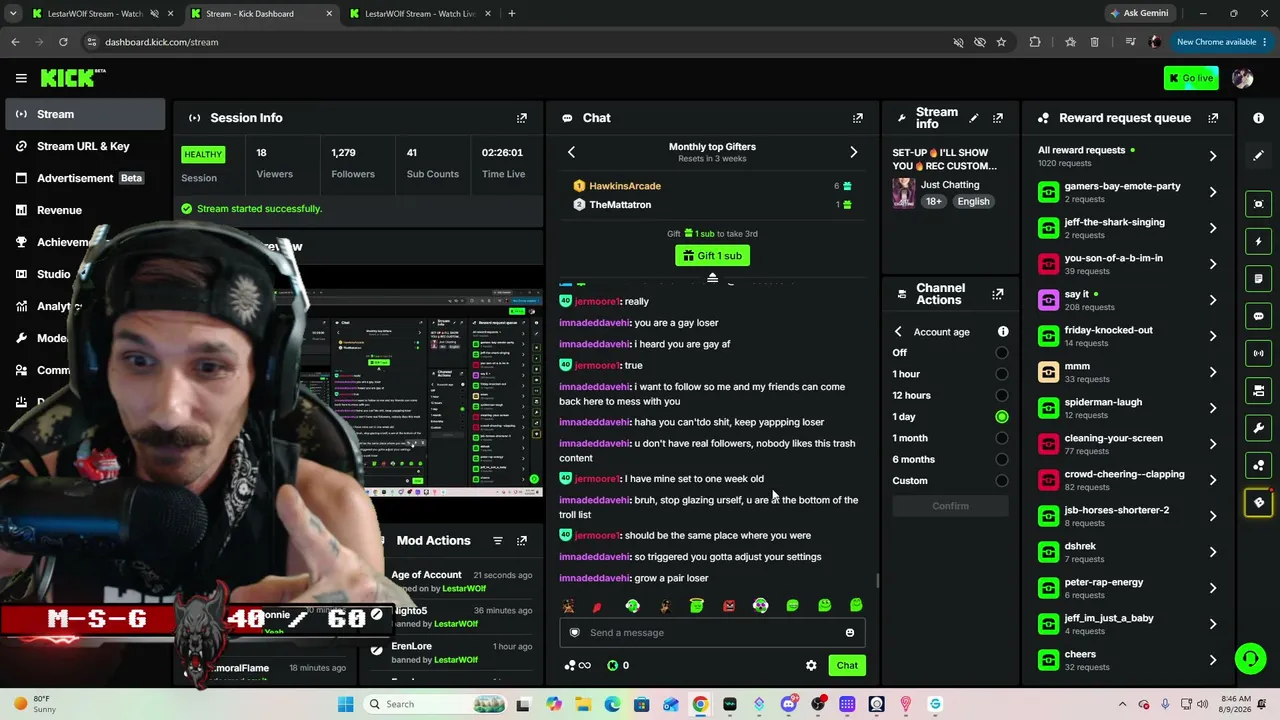1280x720 pixels.
Task: Open the info icon in right rail
Action: tap(1259, 118)
